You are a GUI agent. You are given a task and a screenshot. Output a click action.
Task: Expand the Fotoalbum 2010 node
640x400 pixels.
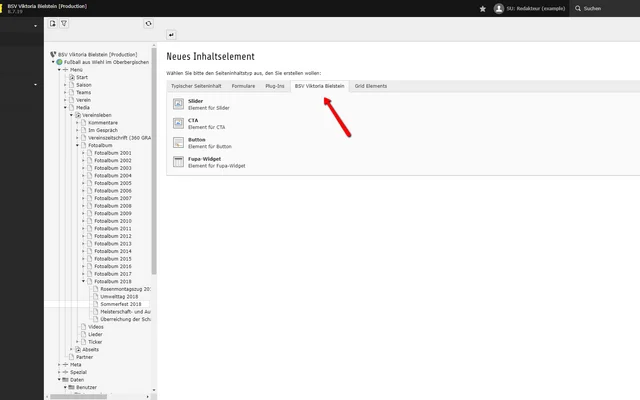[x=84, y=221]
